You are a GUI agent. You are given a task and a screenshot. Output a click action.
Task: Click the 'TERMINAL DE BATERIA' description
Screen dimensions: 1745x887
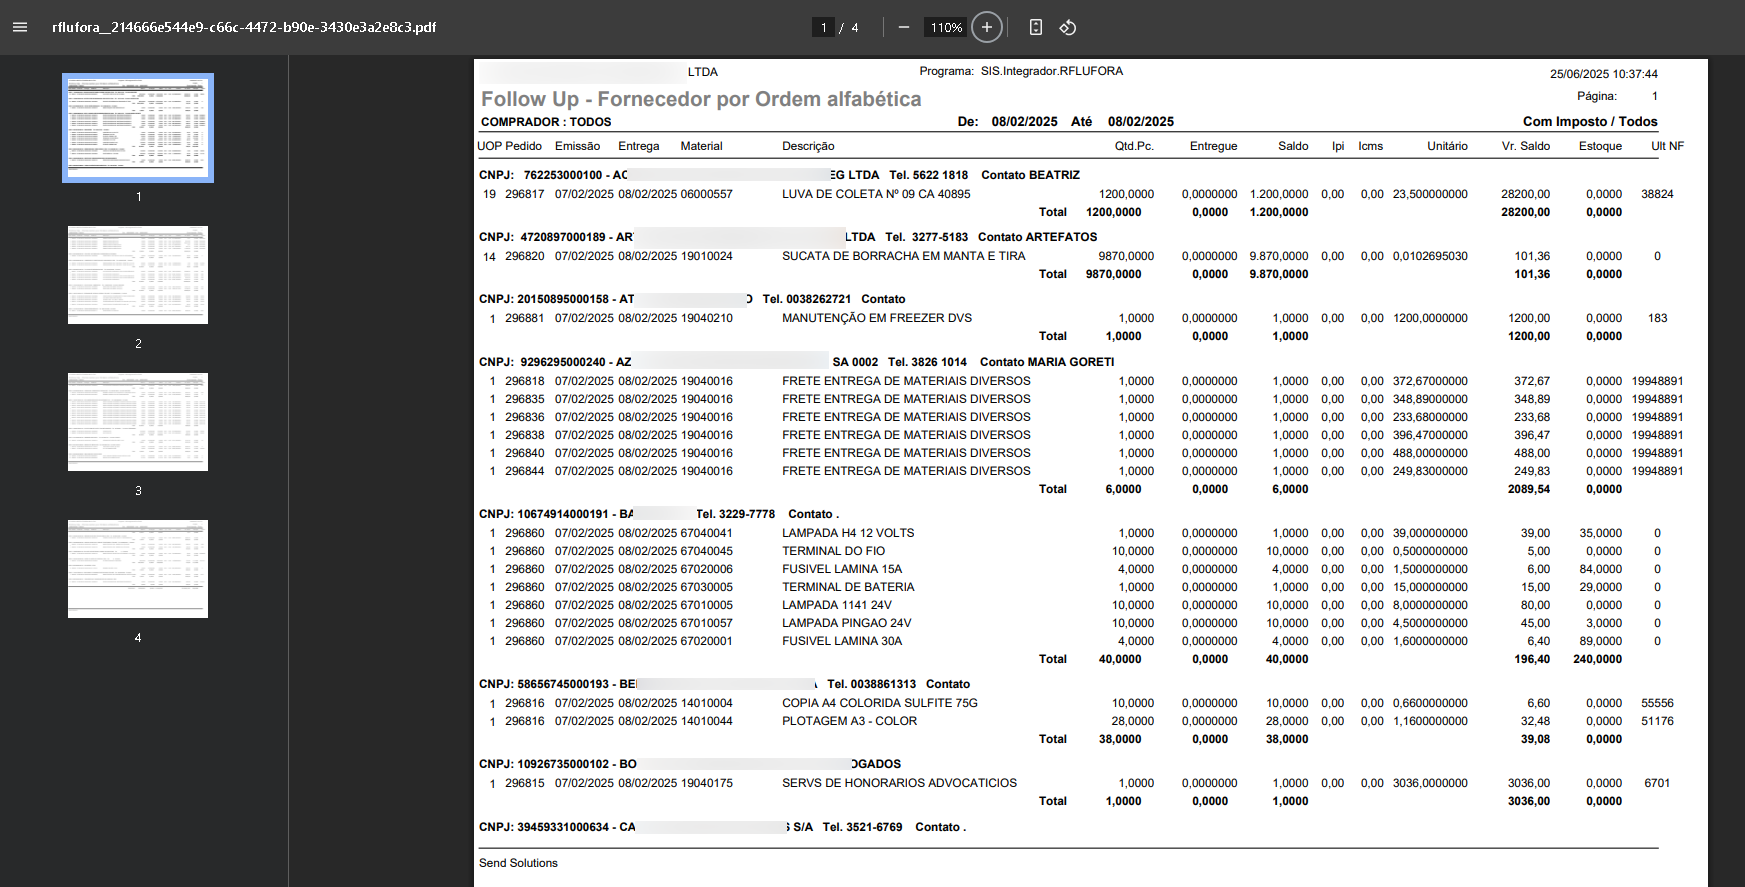pyautogui.click(x=848, y=587)
